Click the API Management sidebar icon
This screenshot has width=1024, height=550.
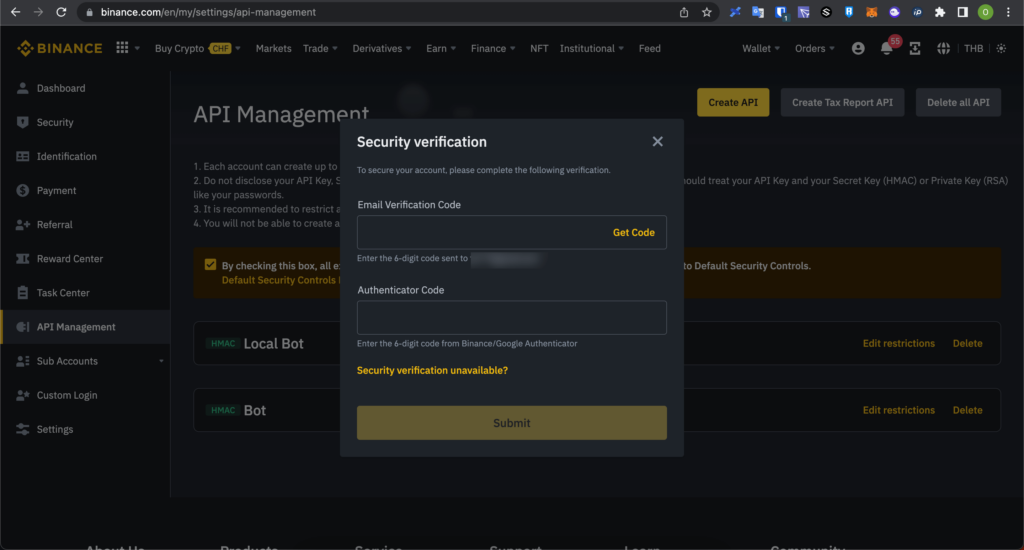click(23, 327)
